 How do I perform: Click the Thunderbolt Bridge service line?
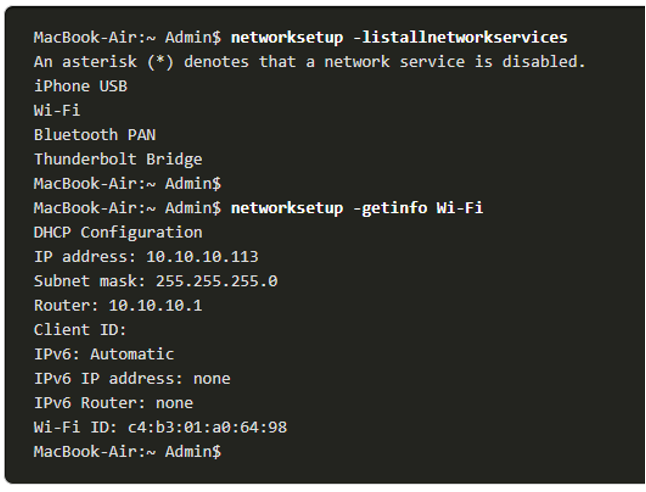click(x=118, y=159)
